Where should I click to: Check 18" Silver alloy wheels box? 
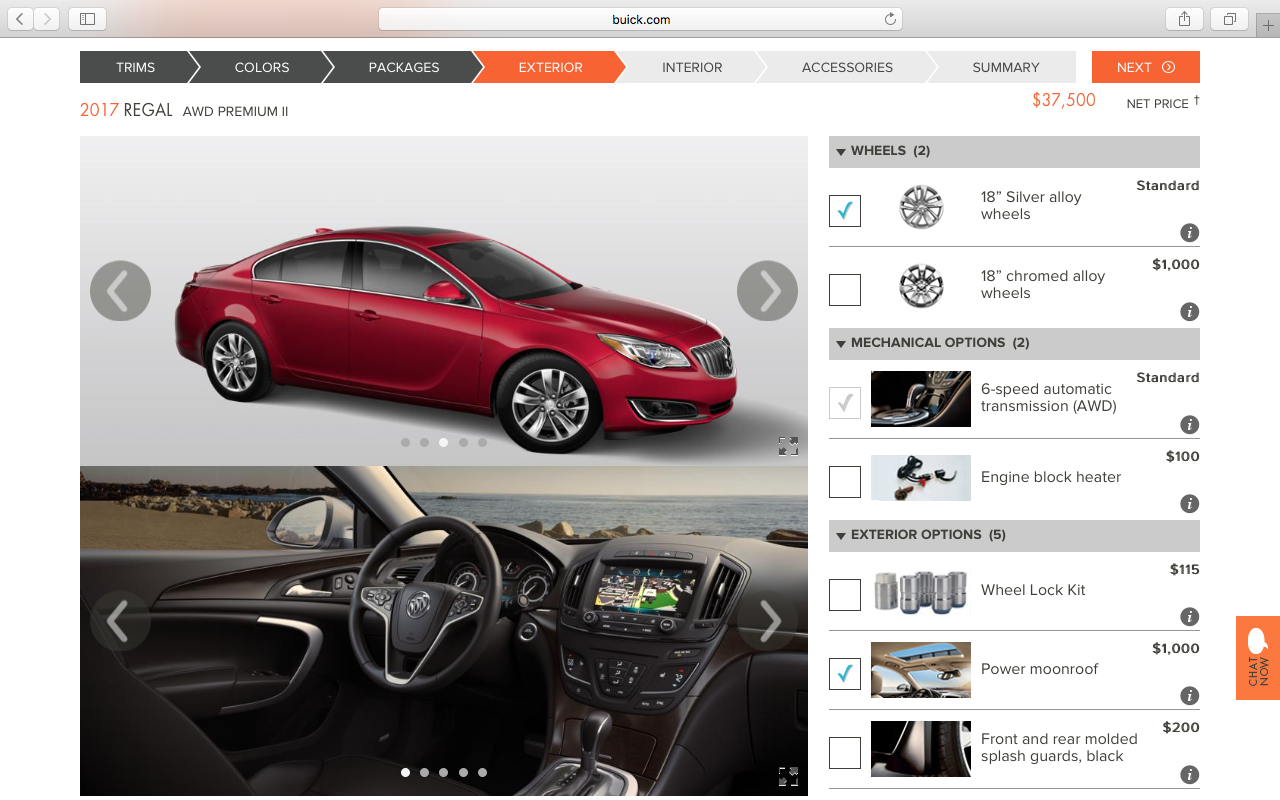tap(845, 211)
